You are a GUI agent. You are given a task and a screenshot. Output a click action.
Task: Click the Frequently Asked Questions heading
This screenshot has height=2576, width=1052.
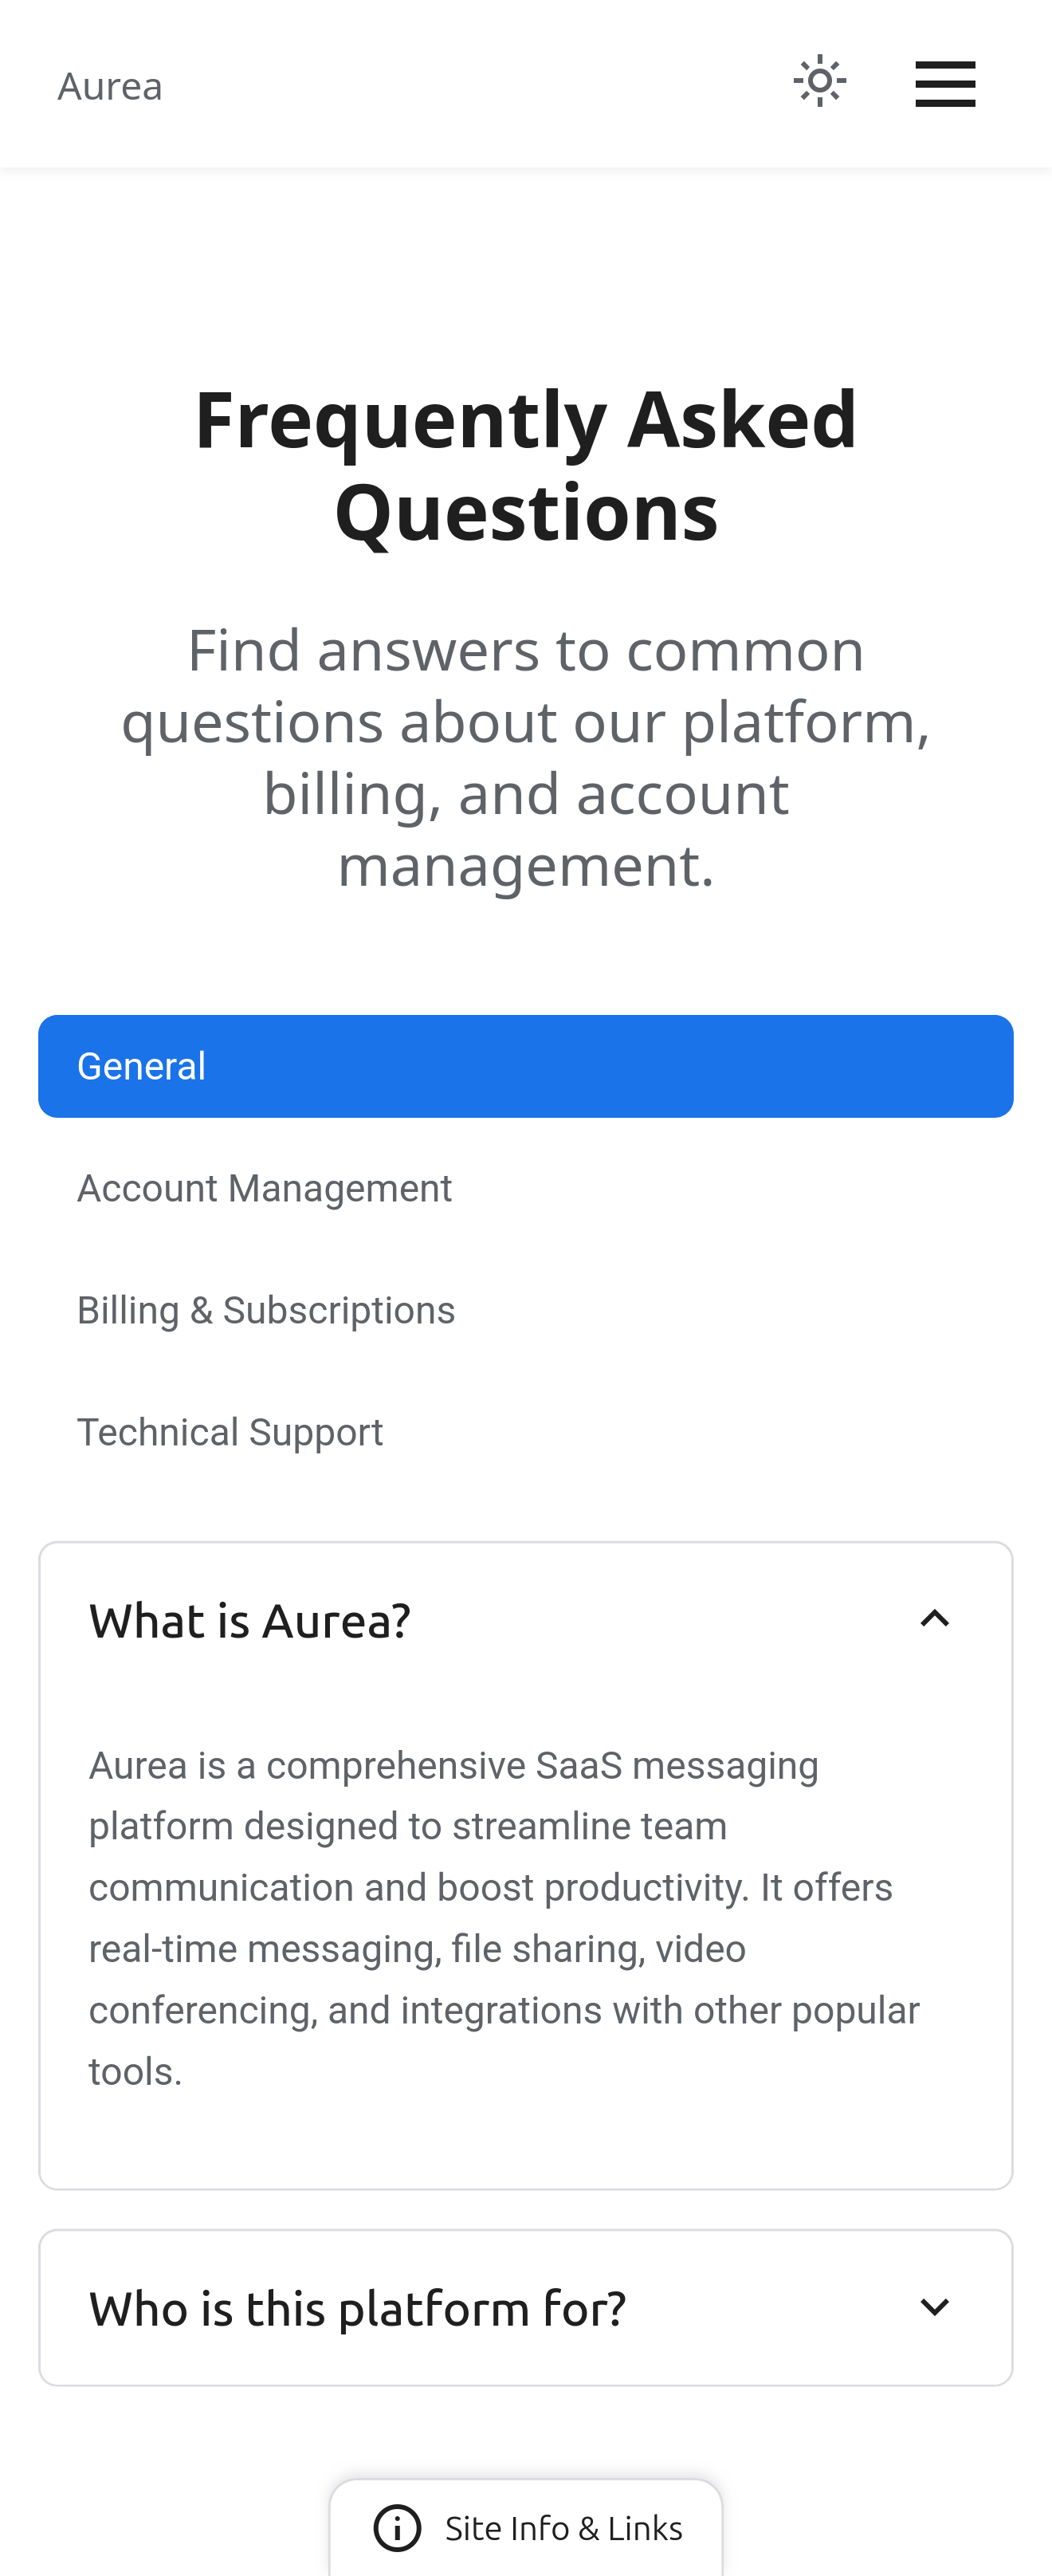[x=526, y=465]
